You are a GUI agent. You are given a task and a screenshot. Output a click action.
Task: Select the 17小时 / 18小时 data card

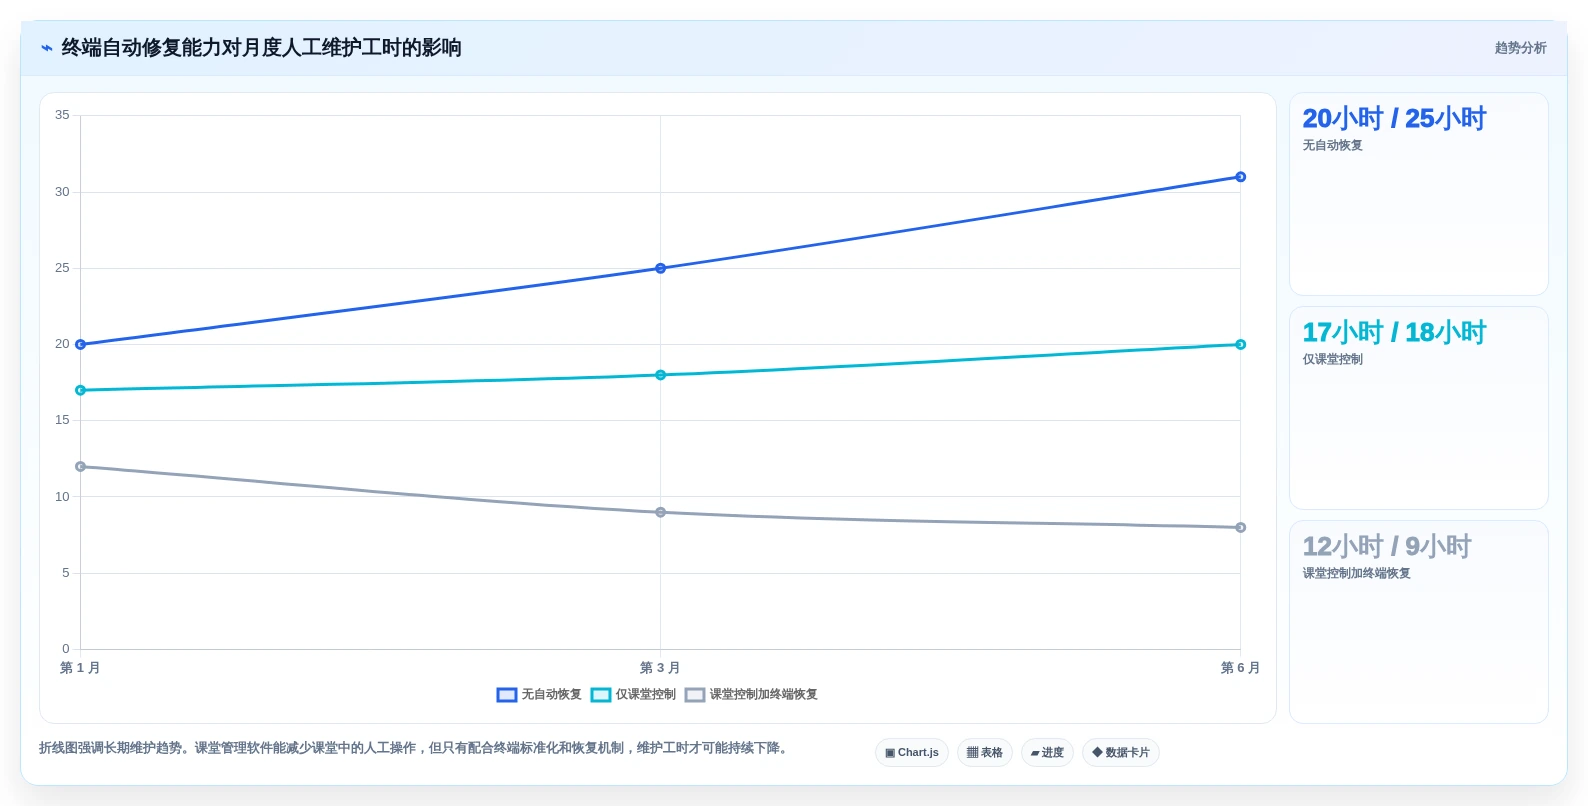click(x=1418, y=408)
